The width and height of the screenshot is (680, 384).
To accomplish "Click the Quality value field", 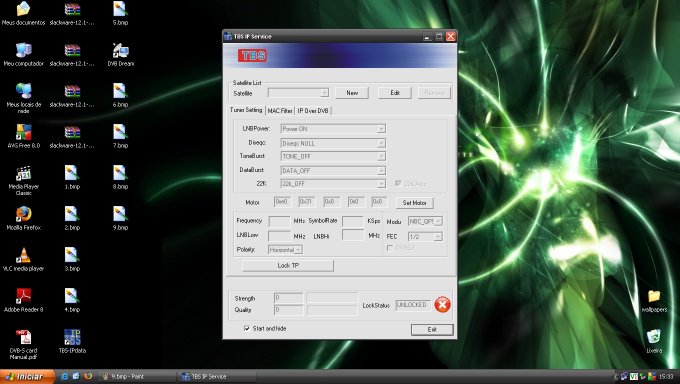I will [x=288, y=310].
